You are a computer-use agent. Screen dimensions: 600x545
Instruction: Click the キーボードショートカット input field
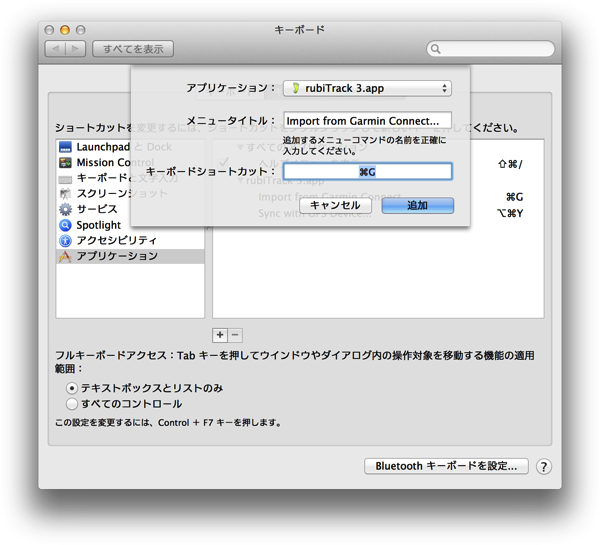(x=367, y=172)
